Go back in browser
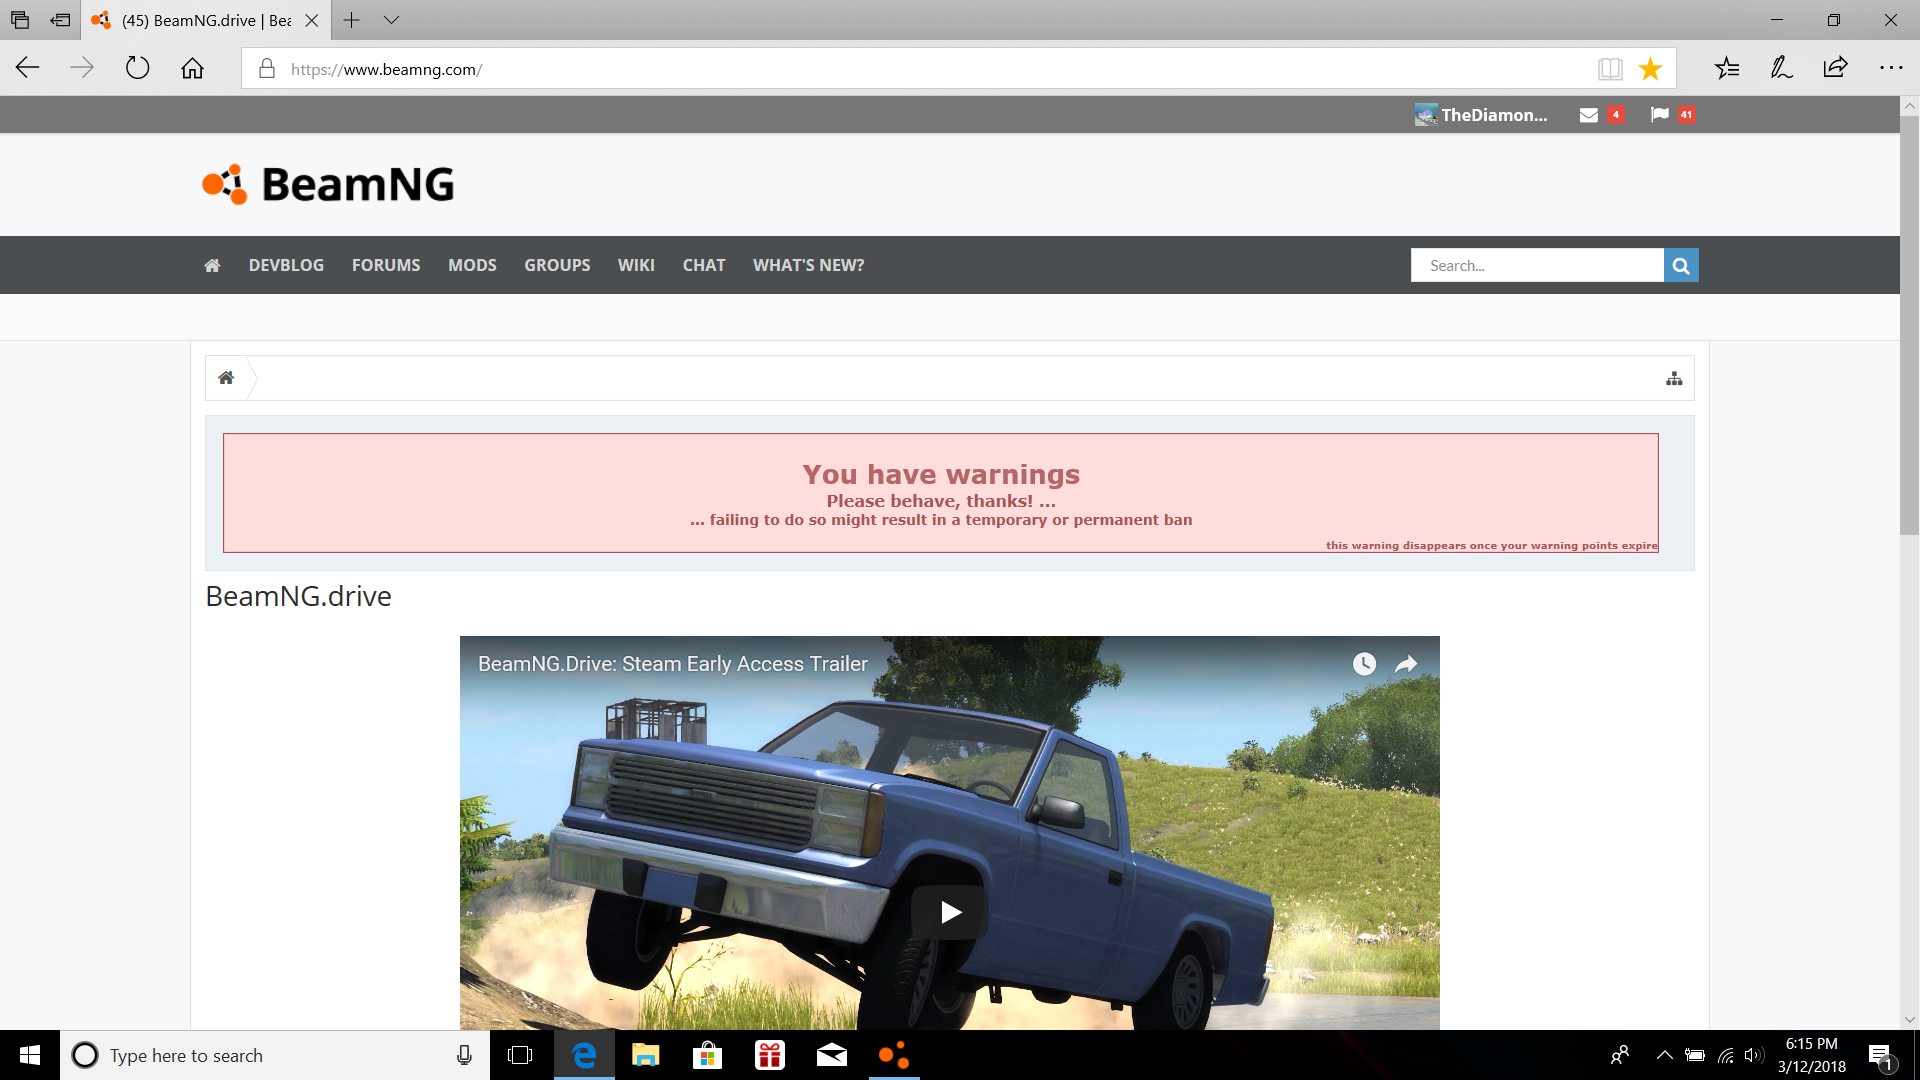This screenshot has height=1080, width=1920. tap(28, 68)
